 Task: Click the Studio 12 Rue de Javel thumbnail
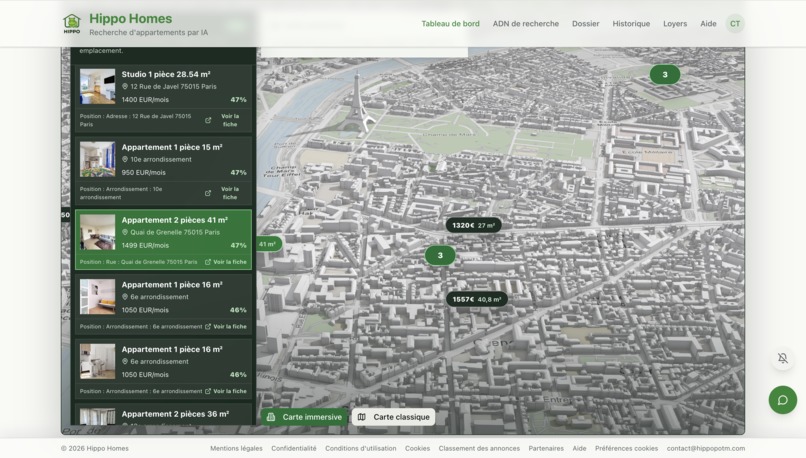tap(98, 86)
